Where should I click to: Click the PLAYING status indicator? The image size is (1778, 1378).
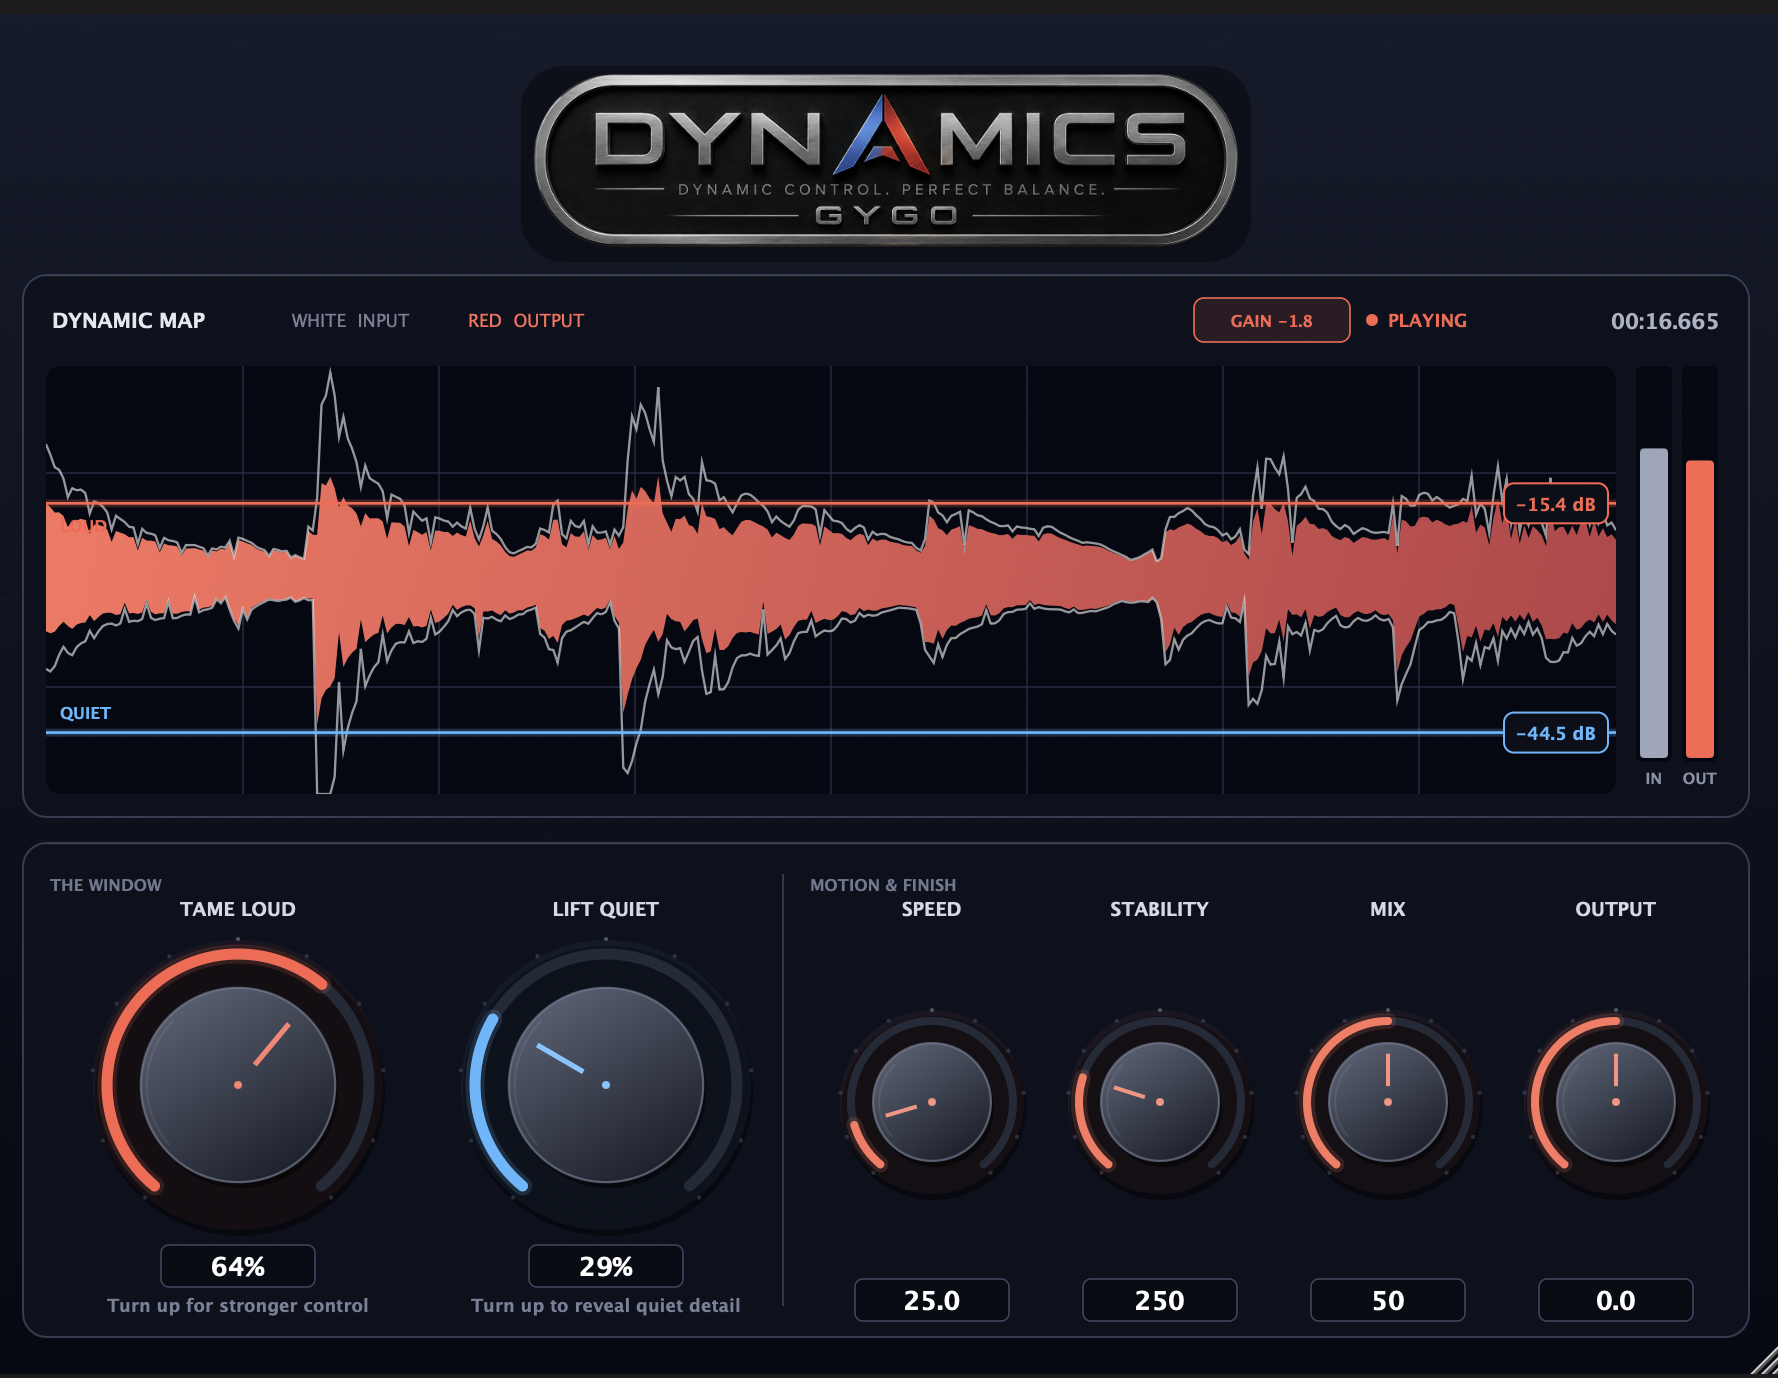point(1416,320)
